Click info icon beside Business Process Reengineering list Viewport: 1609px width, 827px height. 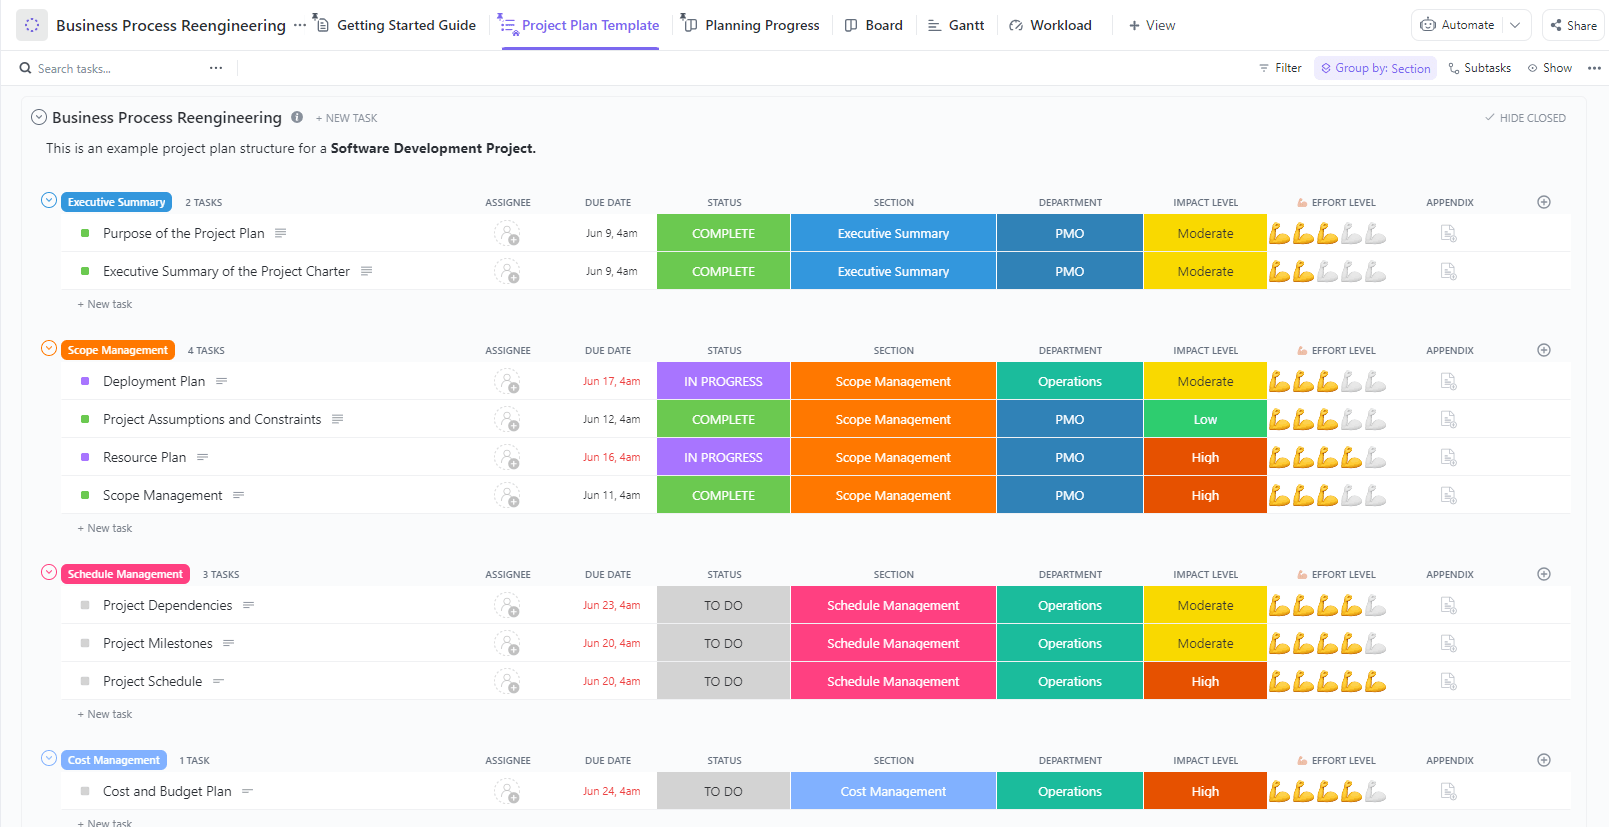(297, 117)
